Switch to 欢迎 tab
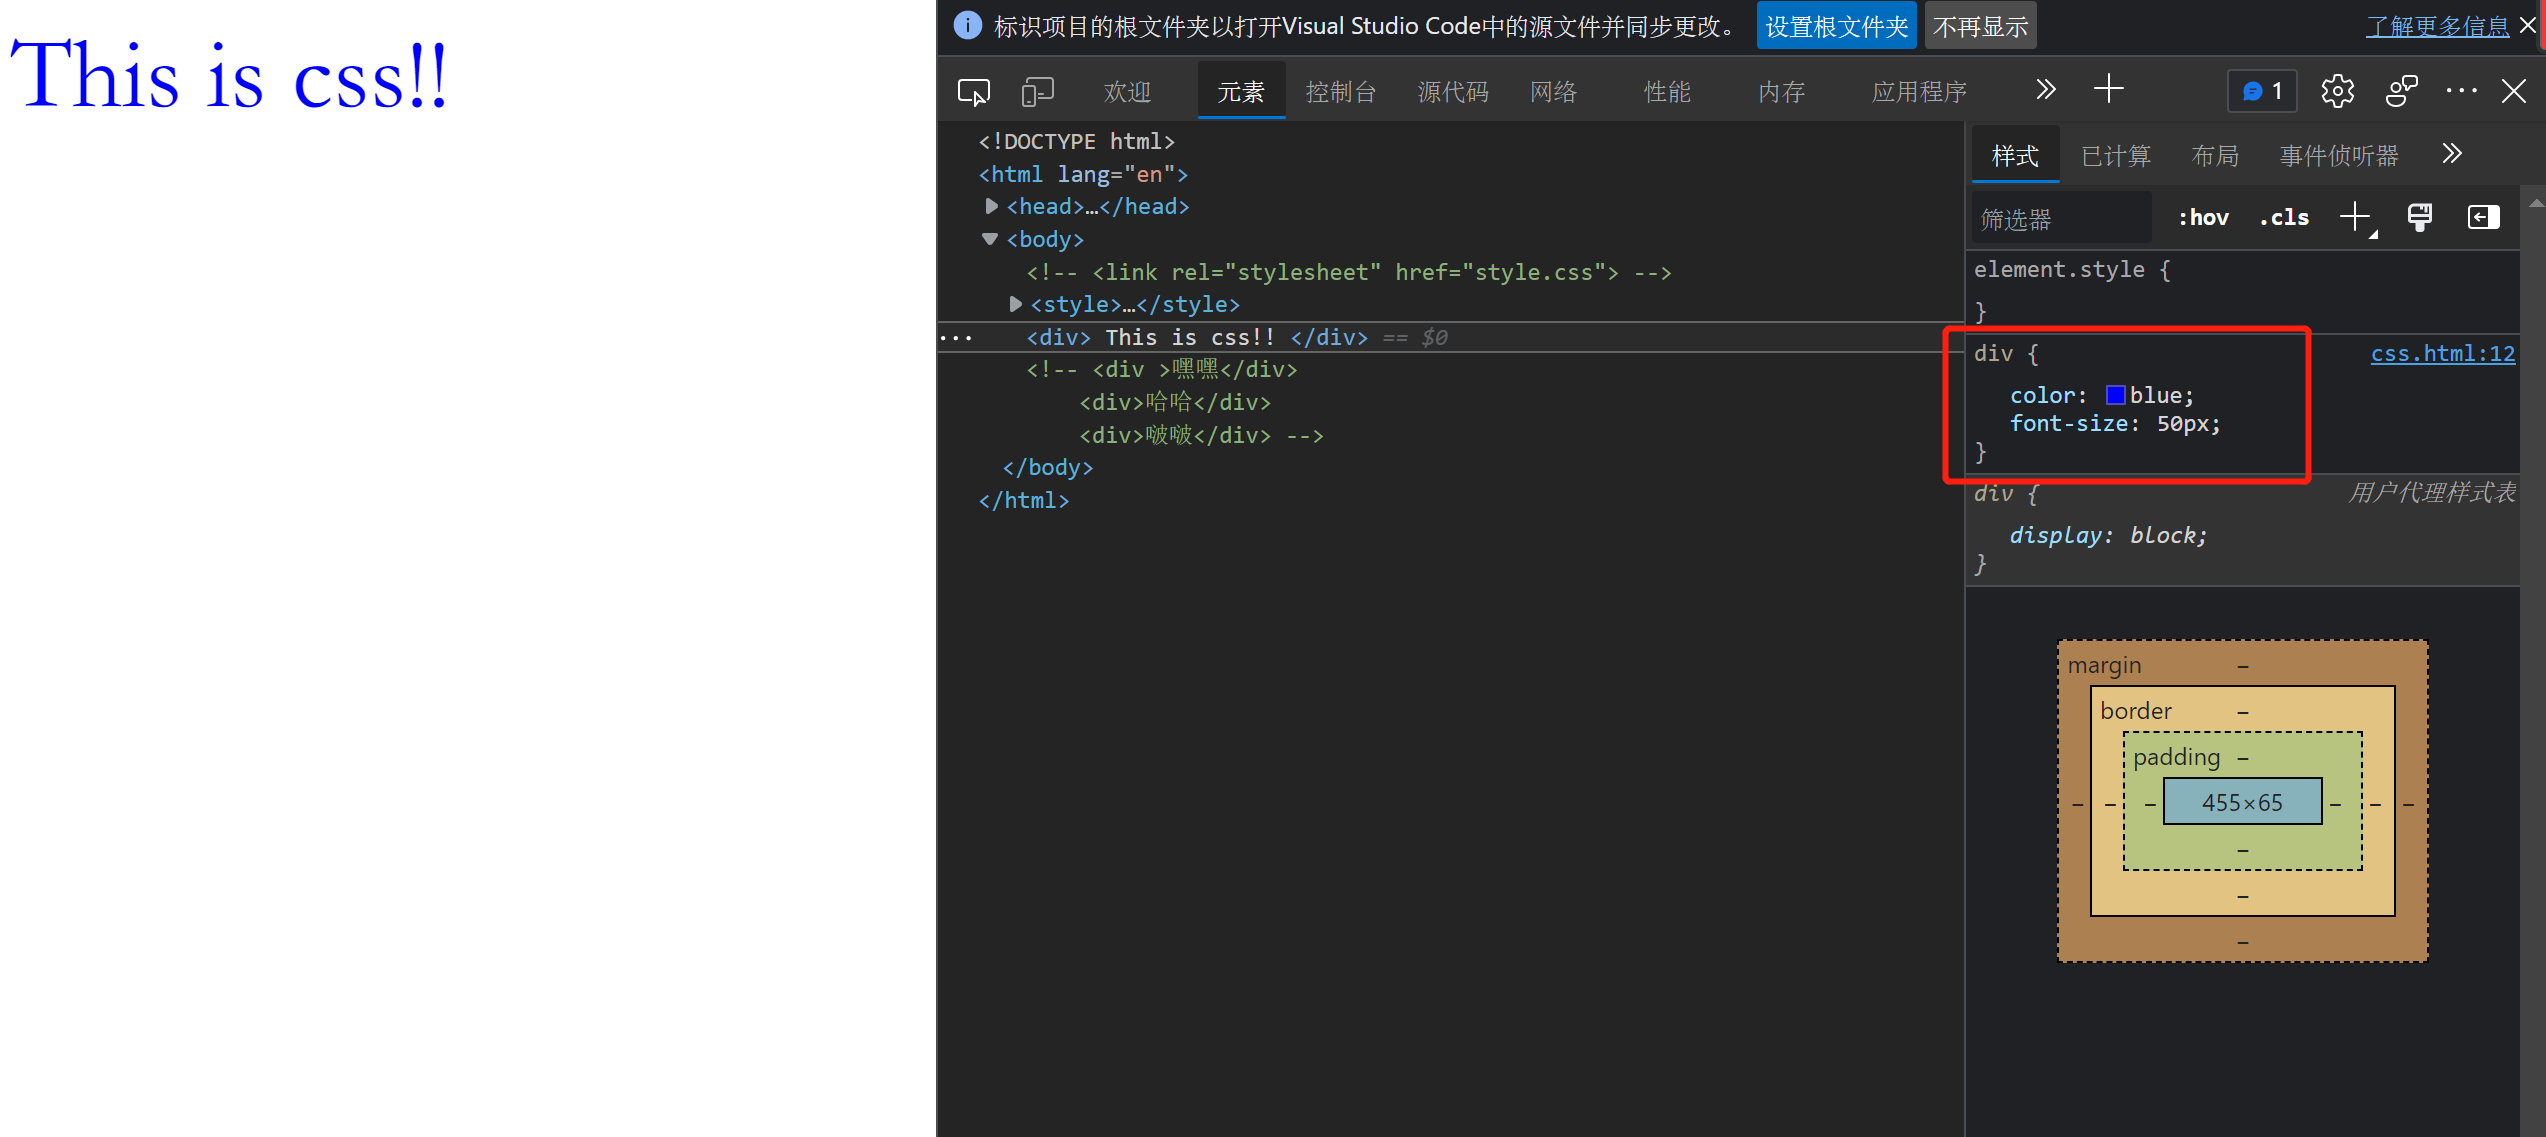The image size is (2546, 1137). tap(1127, 92)
